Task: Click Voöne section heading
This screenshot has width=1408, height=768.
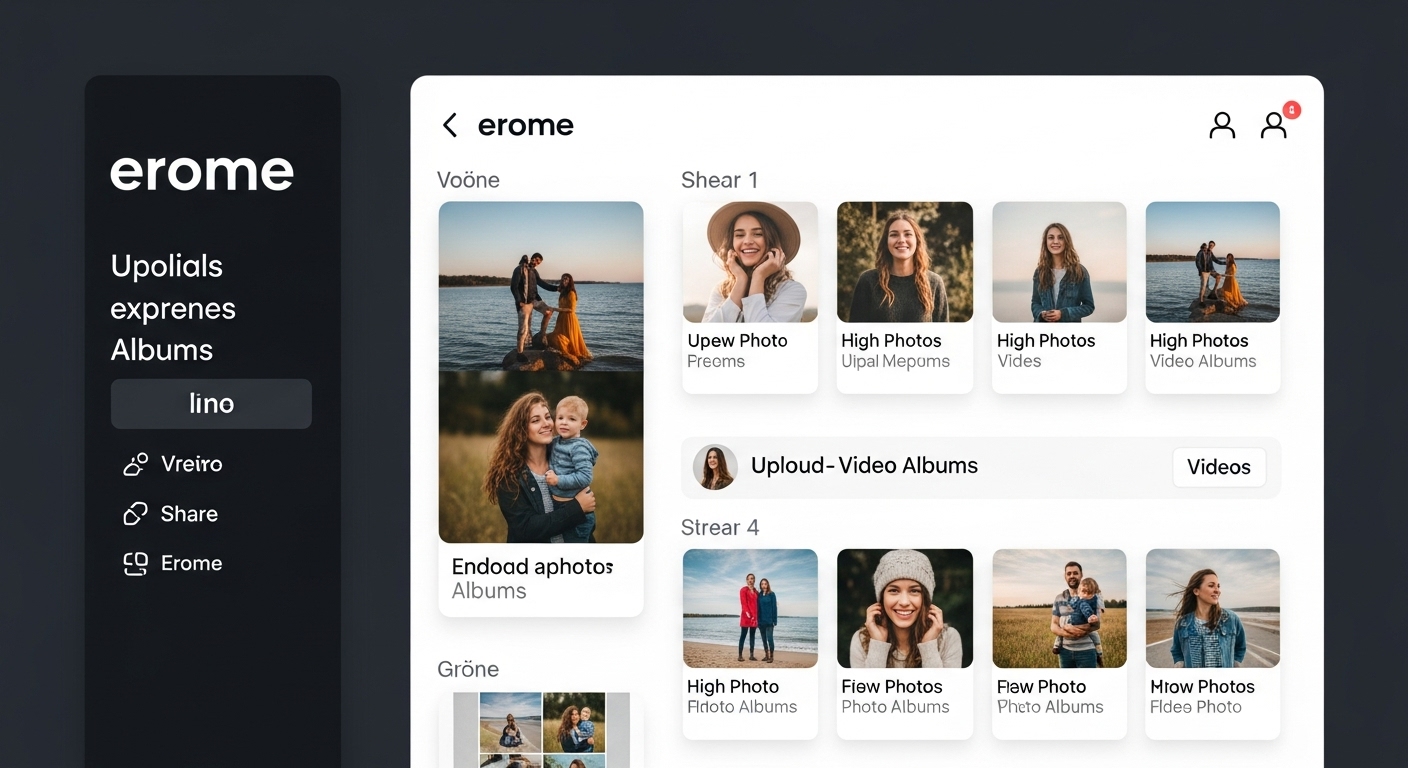Action: click(x=468, y=180)
